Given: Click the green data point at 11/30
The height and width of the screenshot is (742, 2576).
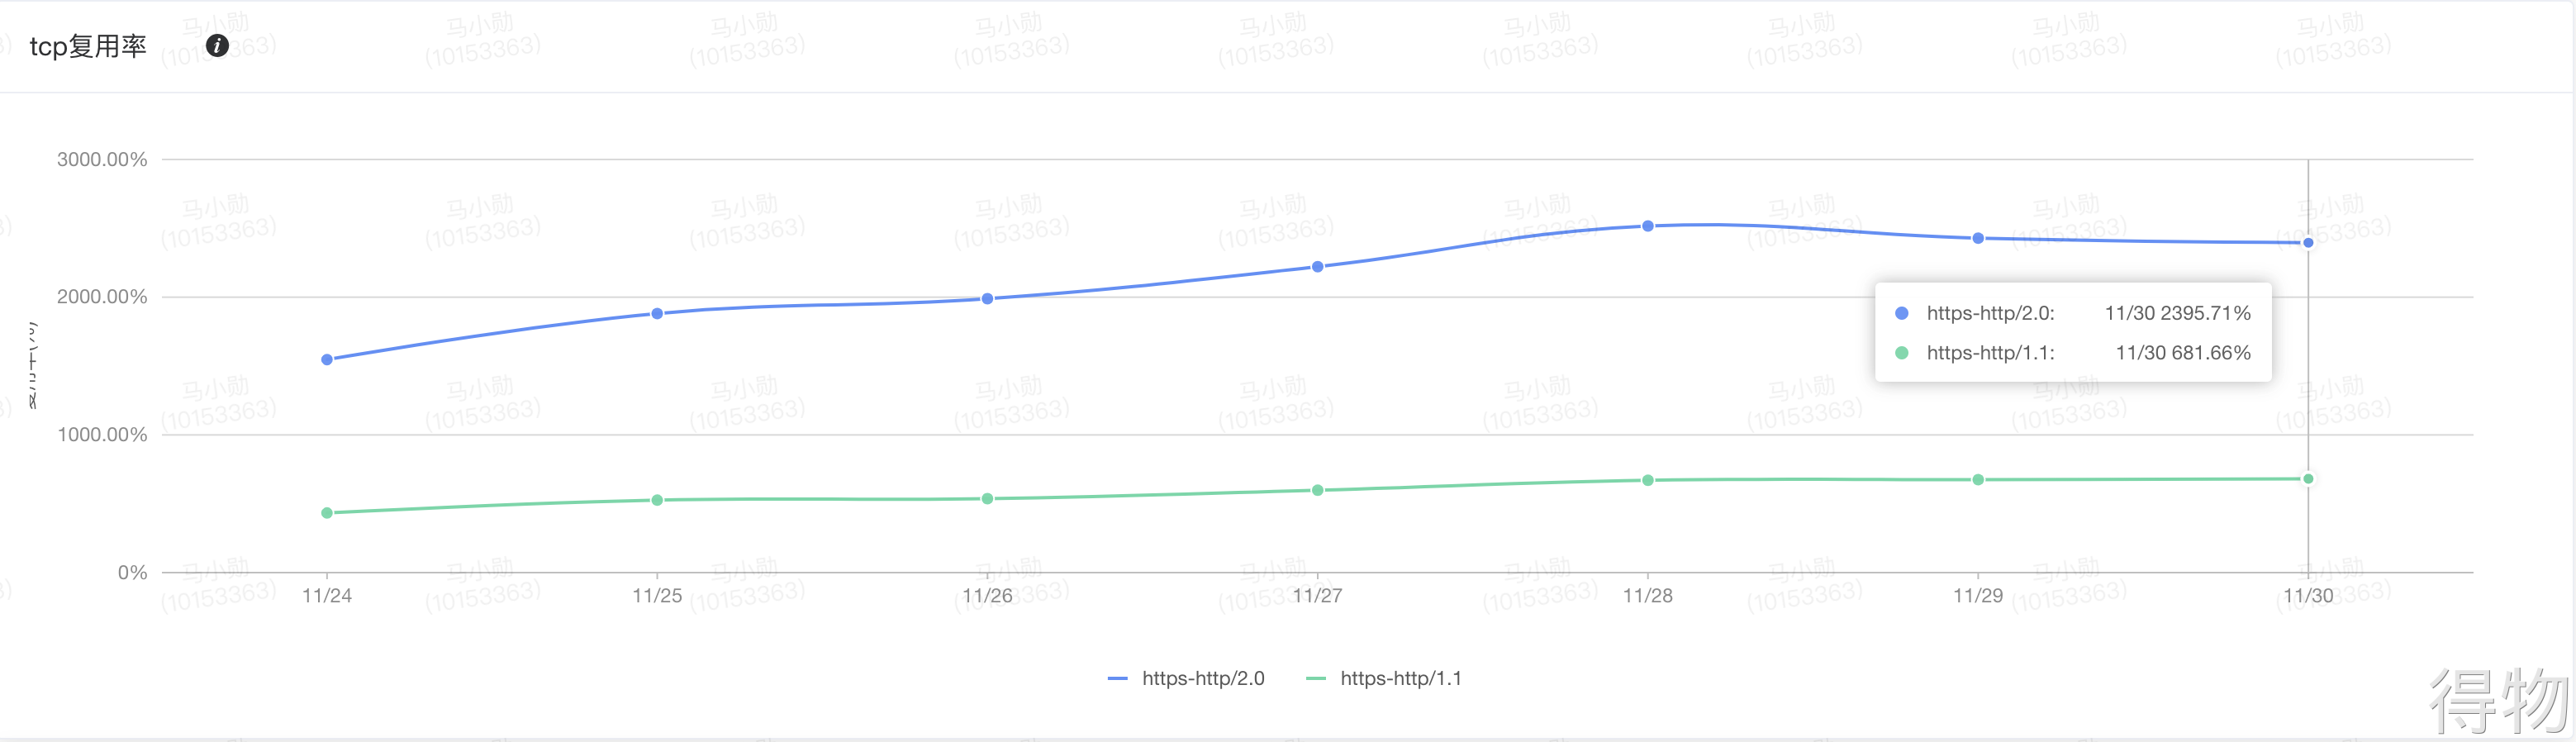Looking at the screenshot, I should pos(2308,479).
